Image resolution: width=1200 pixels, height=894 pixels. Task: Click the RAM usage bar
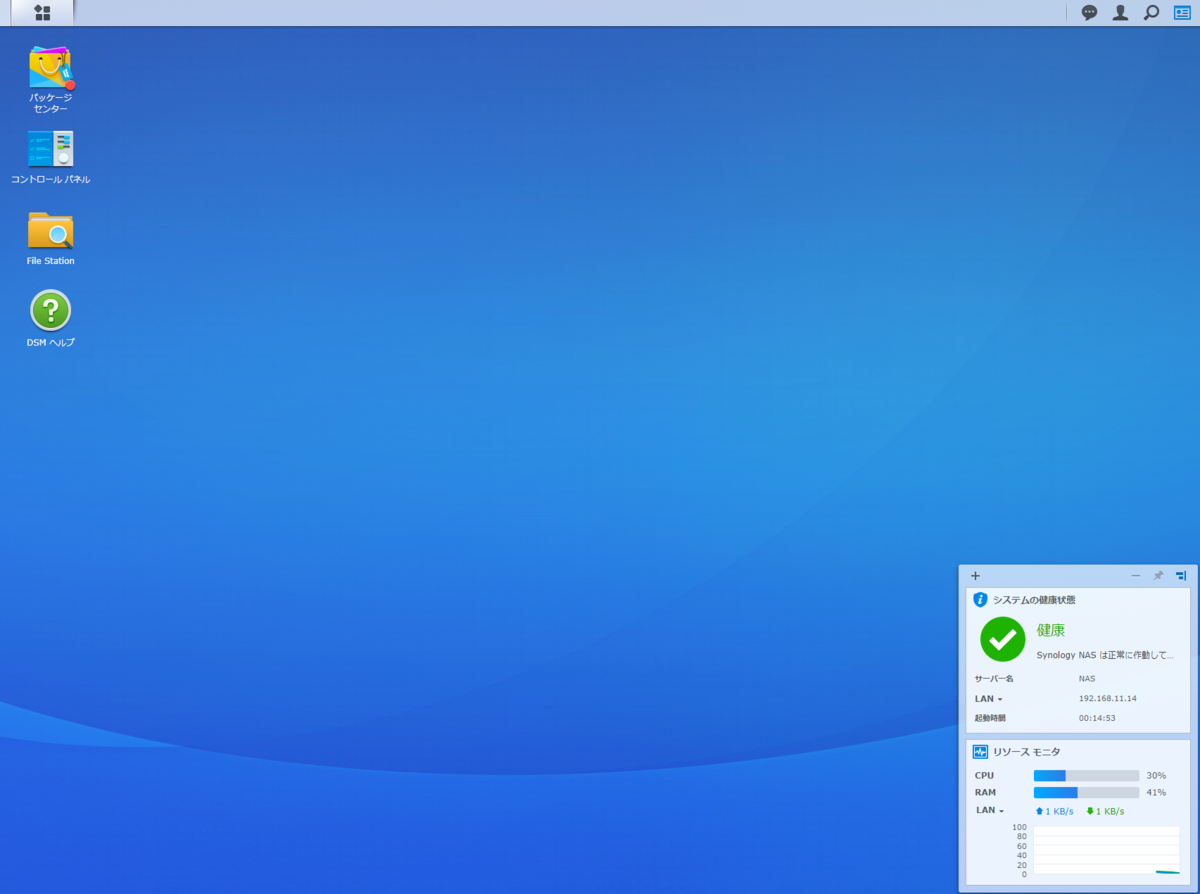[1086, 793]
